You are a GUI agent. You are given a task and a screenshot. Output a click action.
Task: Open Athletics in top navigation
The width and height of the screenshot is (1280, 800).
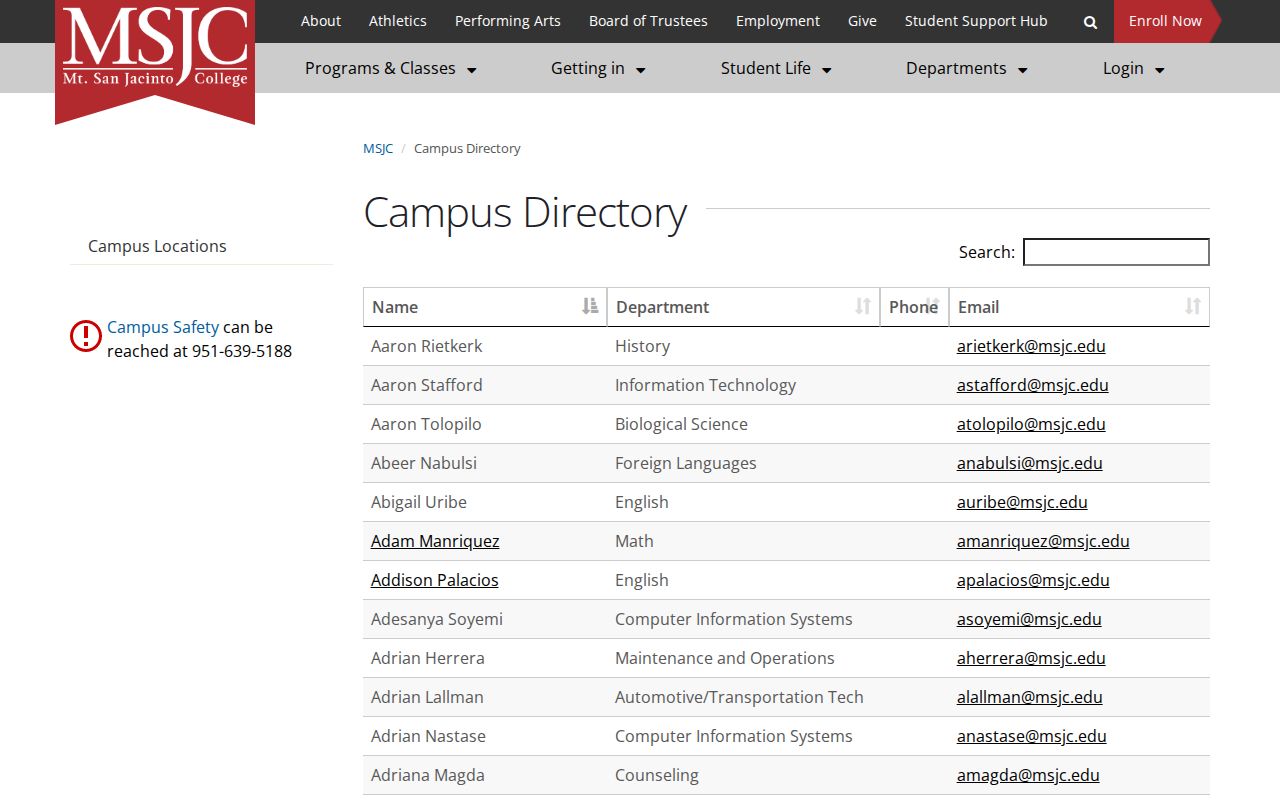tap(397, 21)
